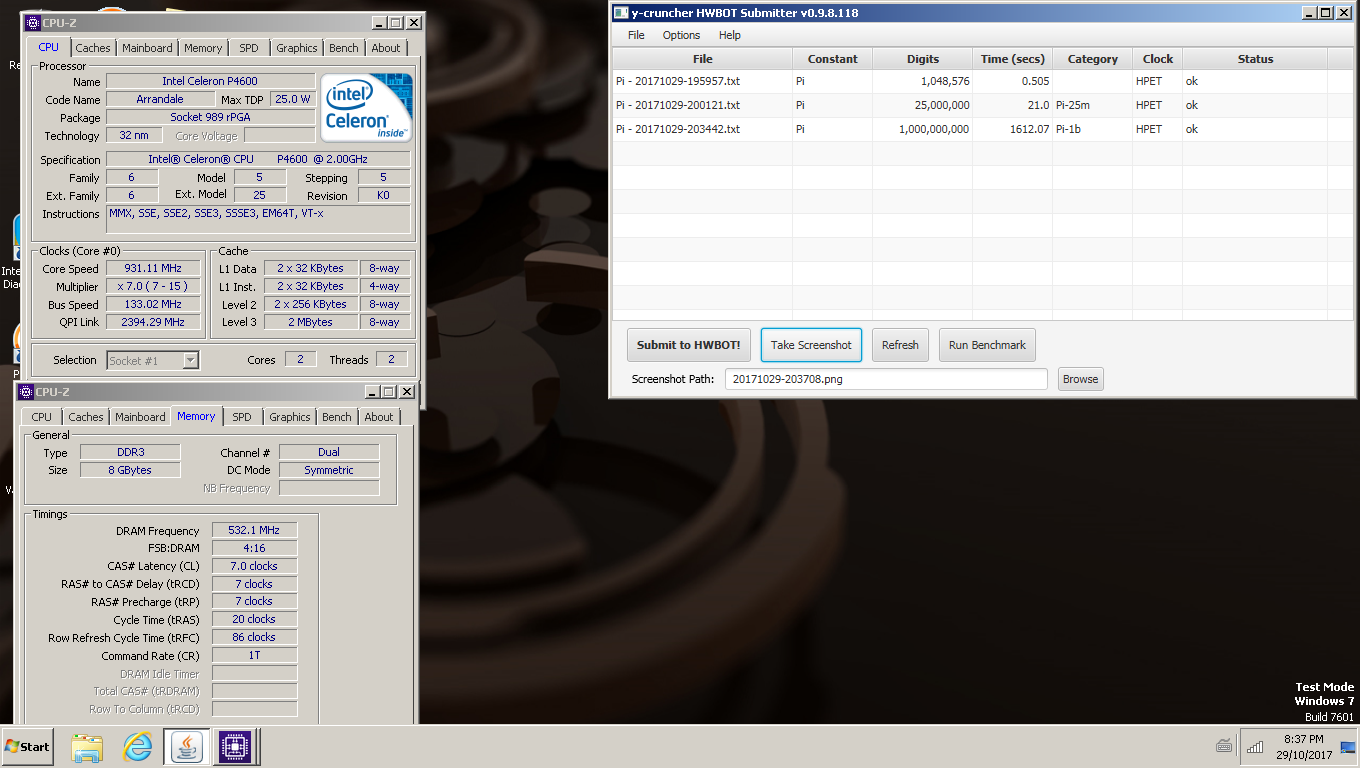Switch to Memory tab in top CPU-Z window
The height and width of the screenshot is (768, 1360).
pyautogui.click(x=203, y=48)
